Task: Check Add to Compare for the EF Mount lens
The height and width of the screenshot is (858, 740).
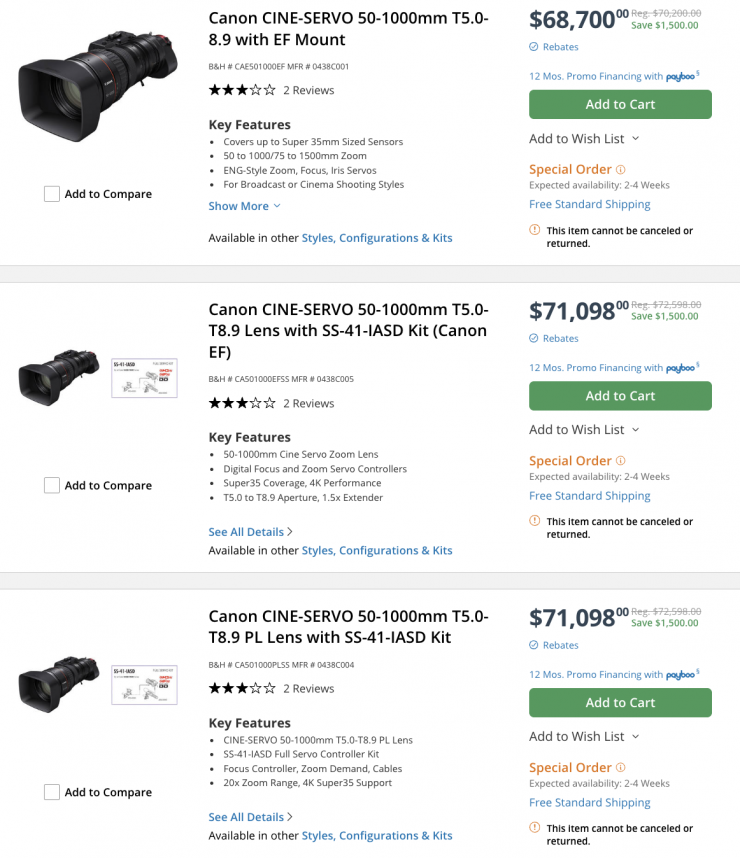Action: (52, 194)
